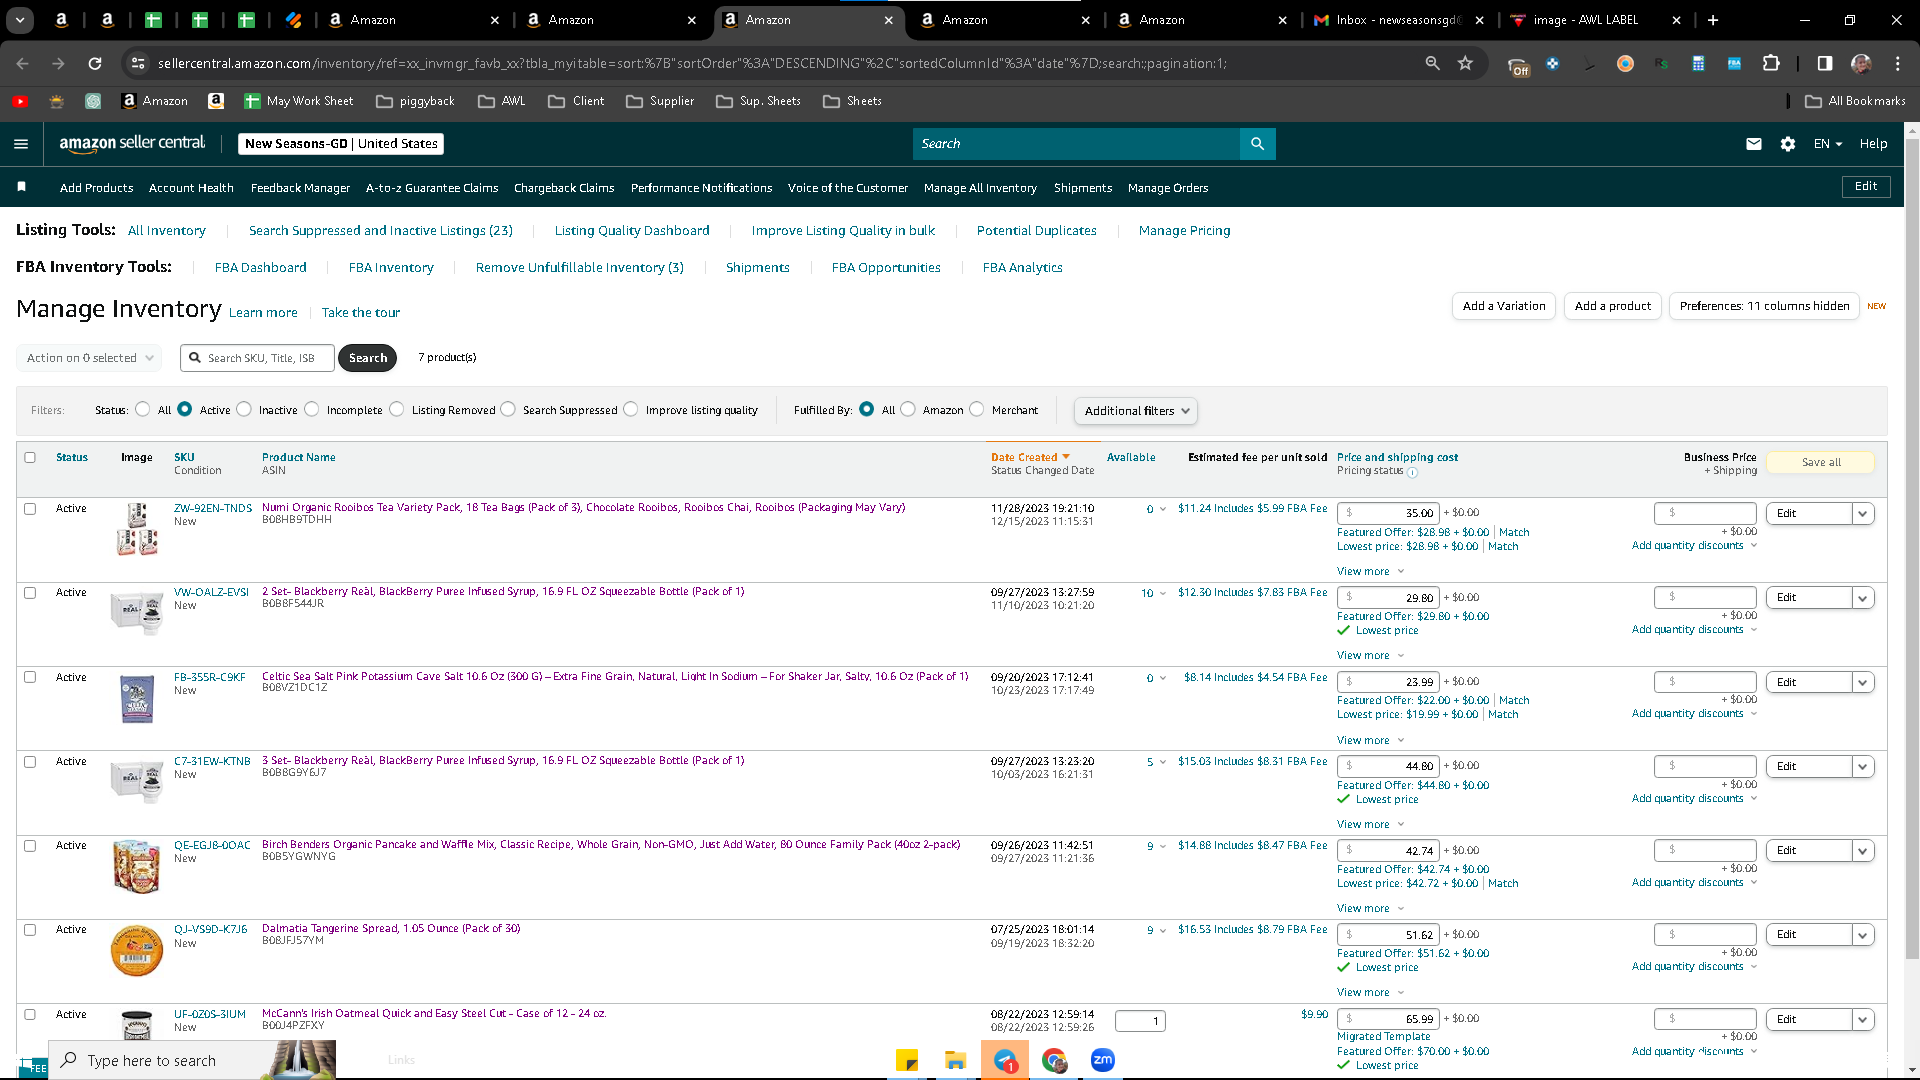Open the Zoom taskbar icon
Screen dimensions: 1920x1080
tap(1102, 1060)
